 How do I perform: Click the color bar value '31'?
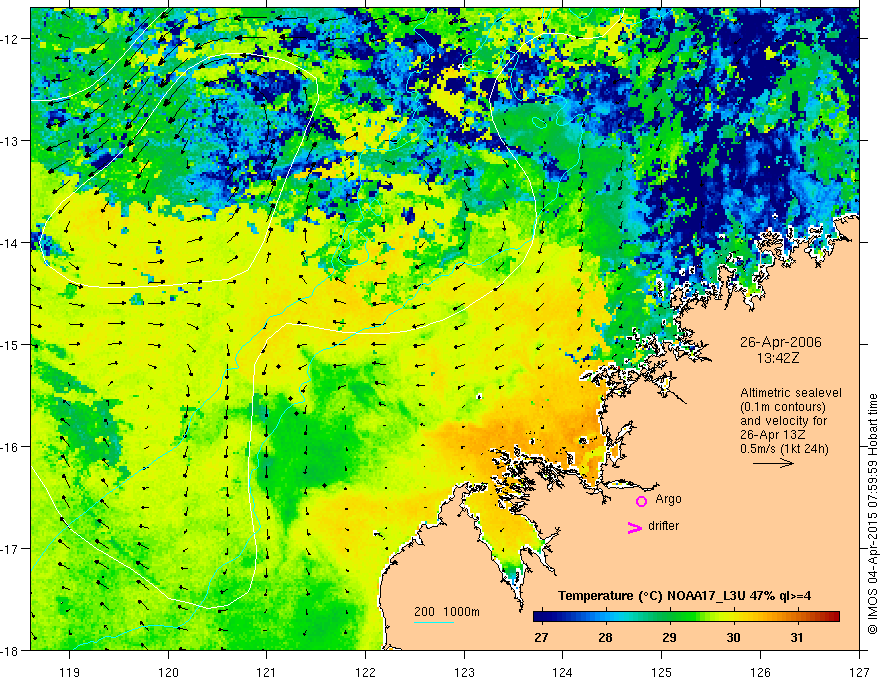click(x=796, y=637)
